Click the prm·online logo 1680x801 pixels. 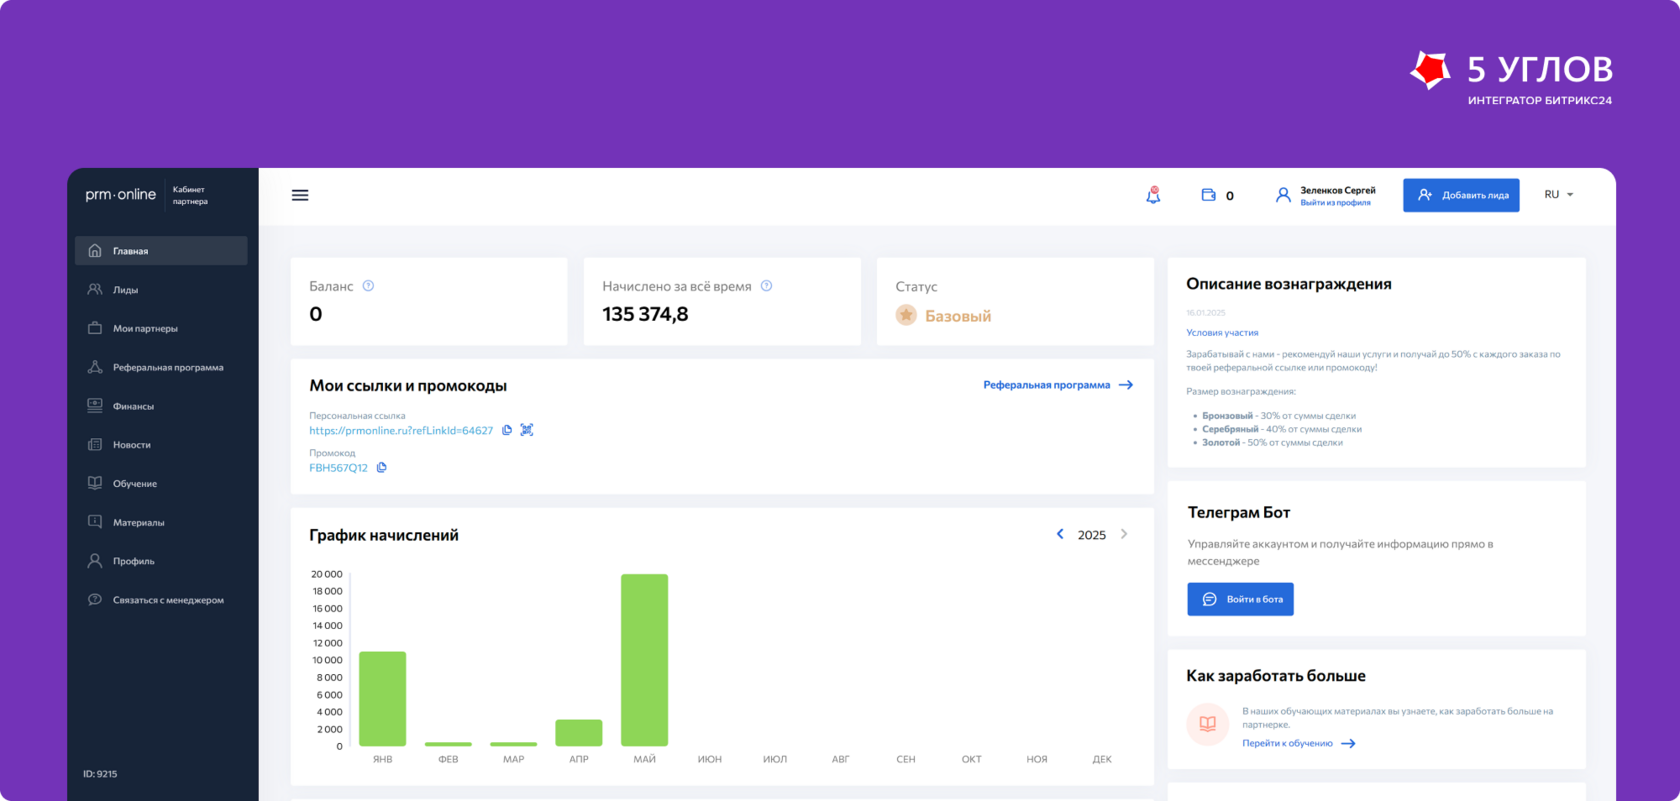click(120, 195)
